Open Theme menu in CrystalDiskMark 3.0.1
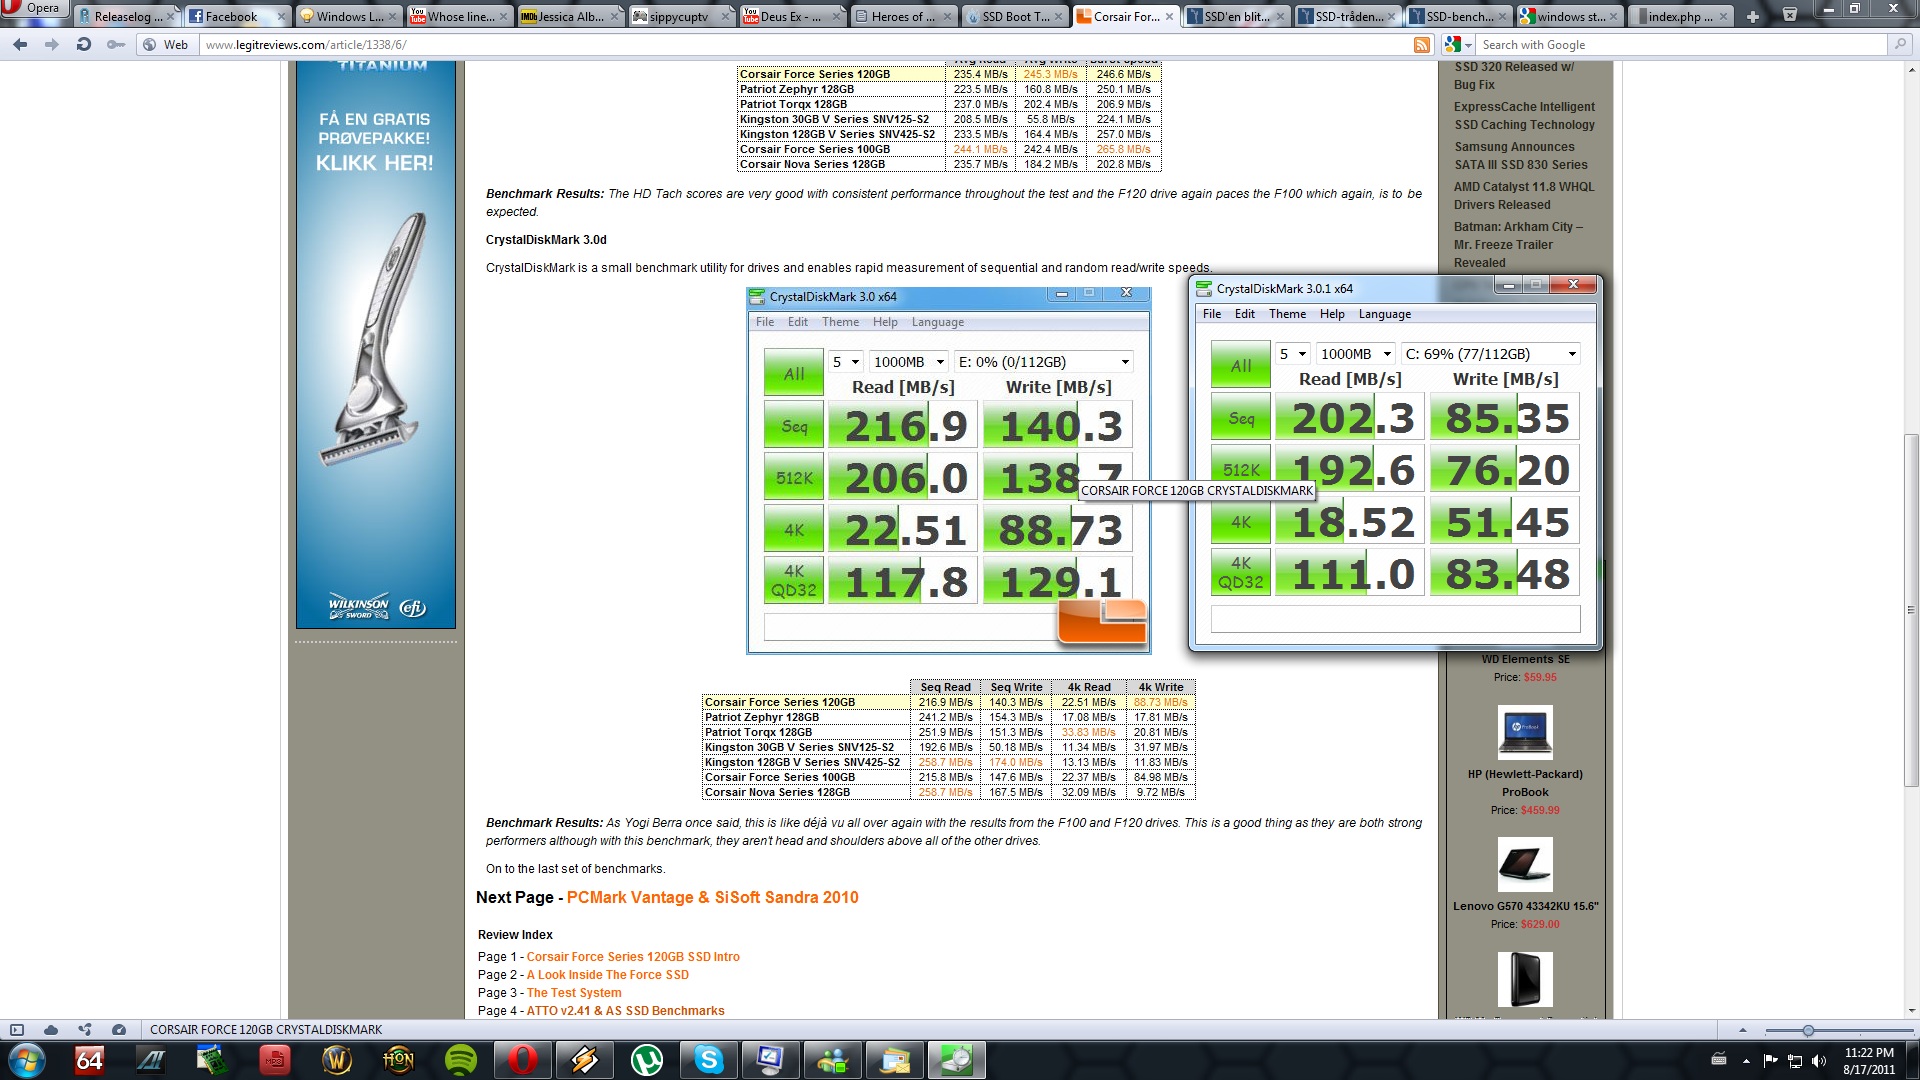This screenshot has width=1920, height=1080. click(1287, 314)
